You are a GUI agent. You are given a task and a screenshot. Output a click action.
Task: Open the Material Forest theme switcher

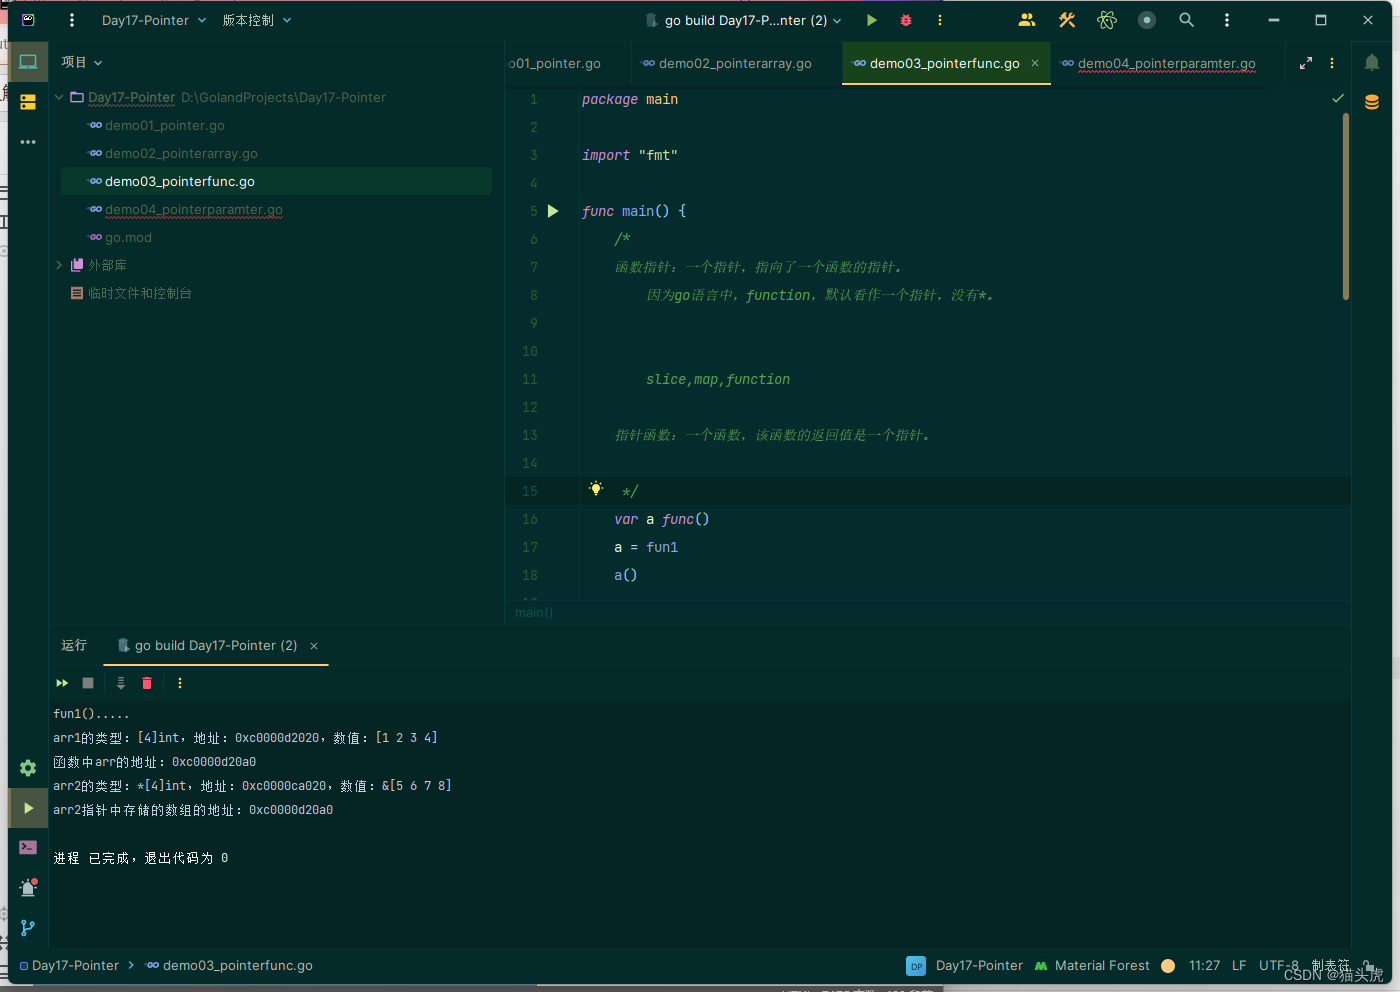(x=1092, y=966)
